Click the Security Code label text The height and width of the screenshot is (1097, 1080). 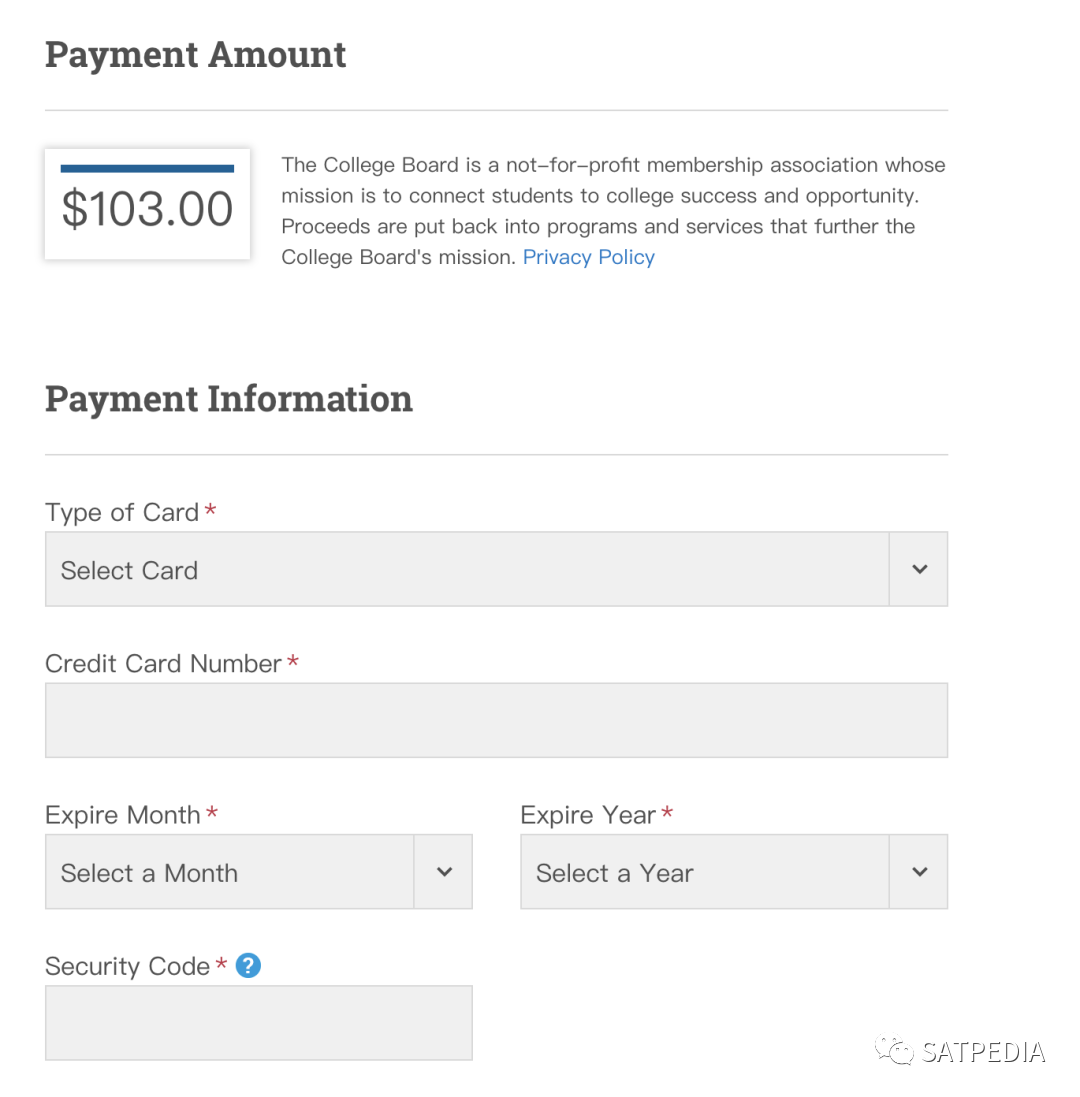pos(127,966)
